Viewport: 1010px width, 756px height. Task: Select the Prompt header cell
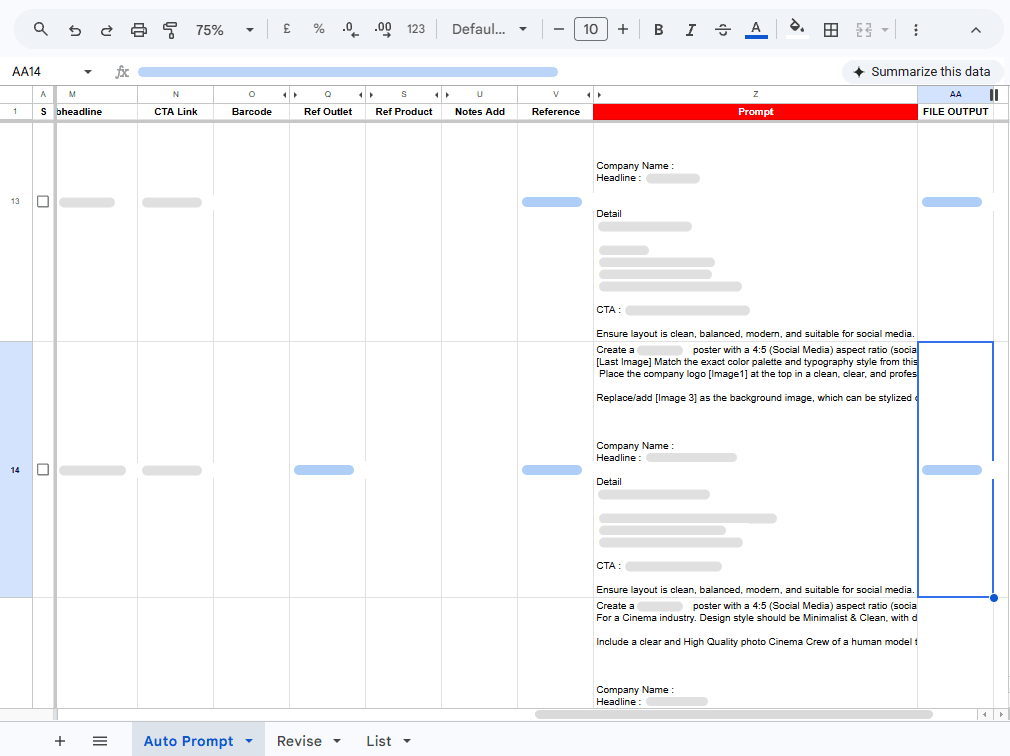point(756,111)
